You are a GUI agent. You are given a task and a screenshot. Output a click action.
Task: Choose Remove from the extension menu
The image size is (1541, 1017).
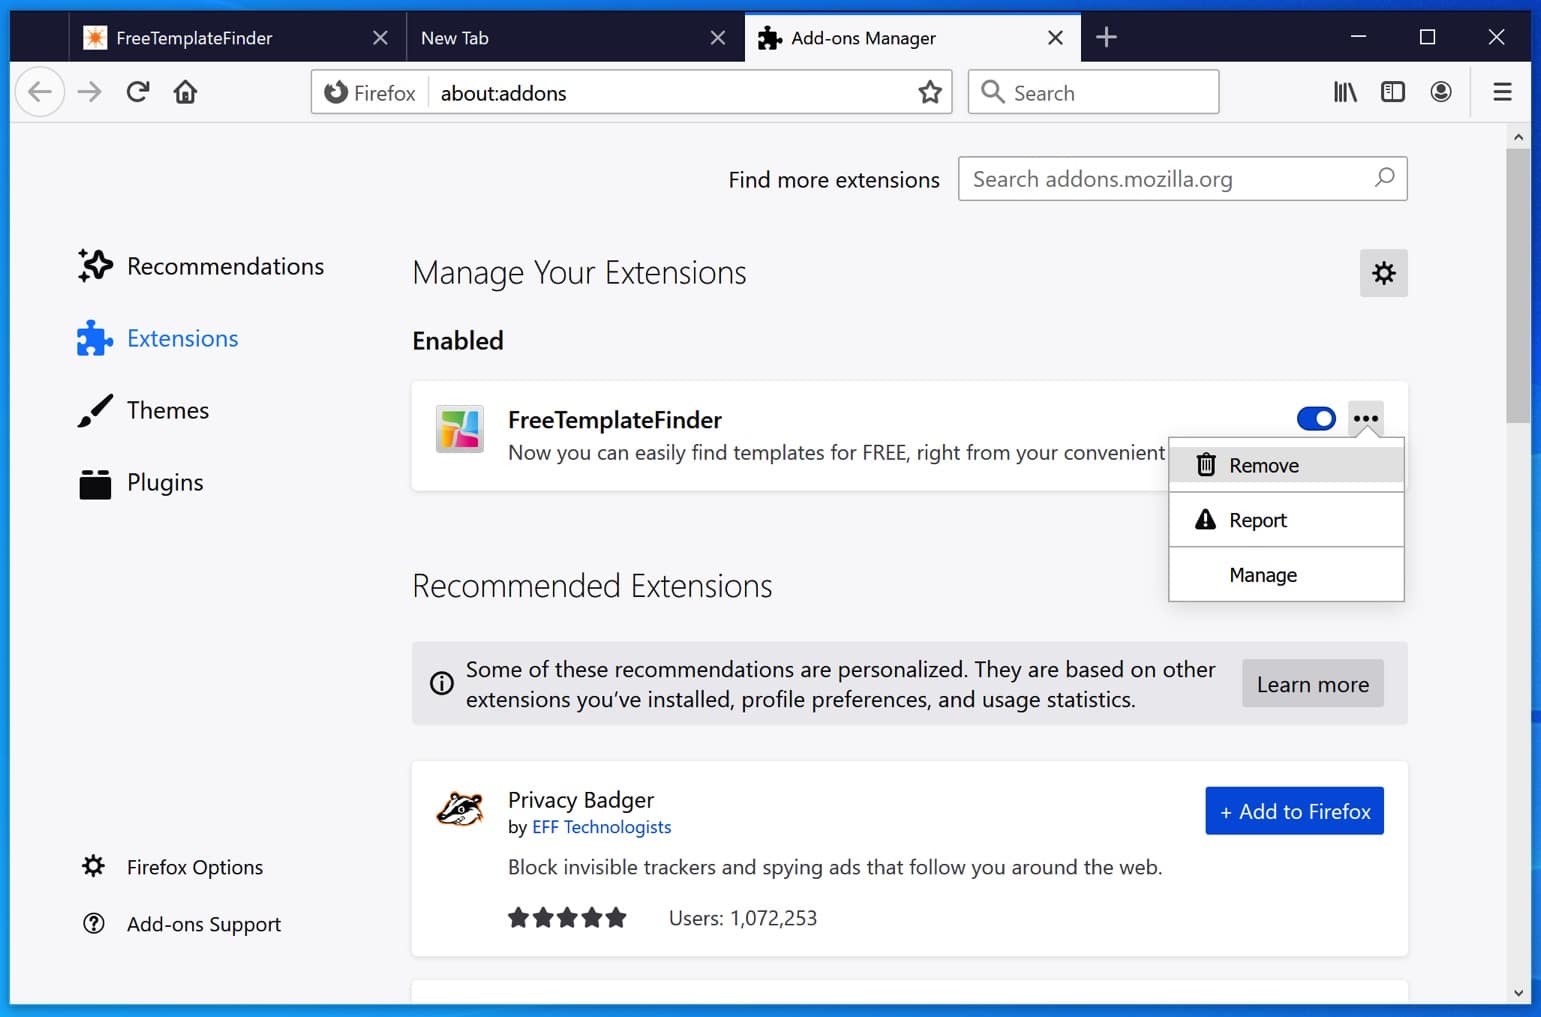(1286, 465)
